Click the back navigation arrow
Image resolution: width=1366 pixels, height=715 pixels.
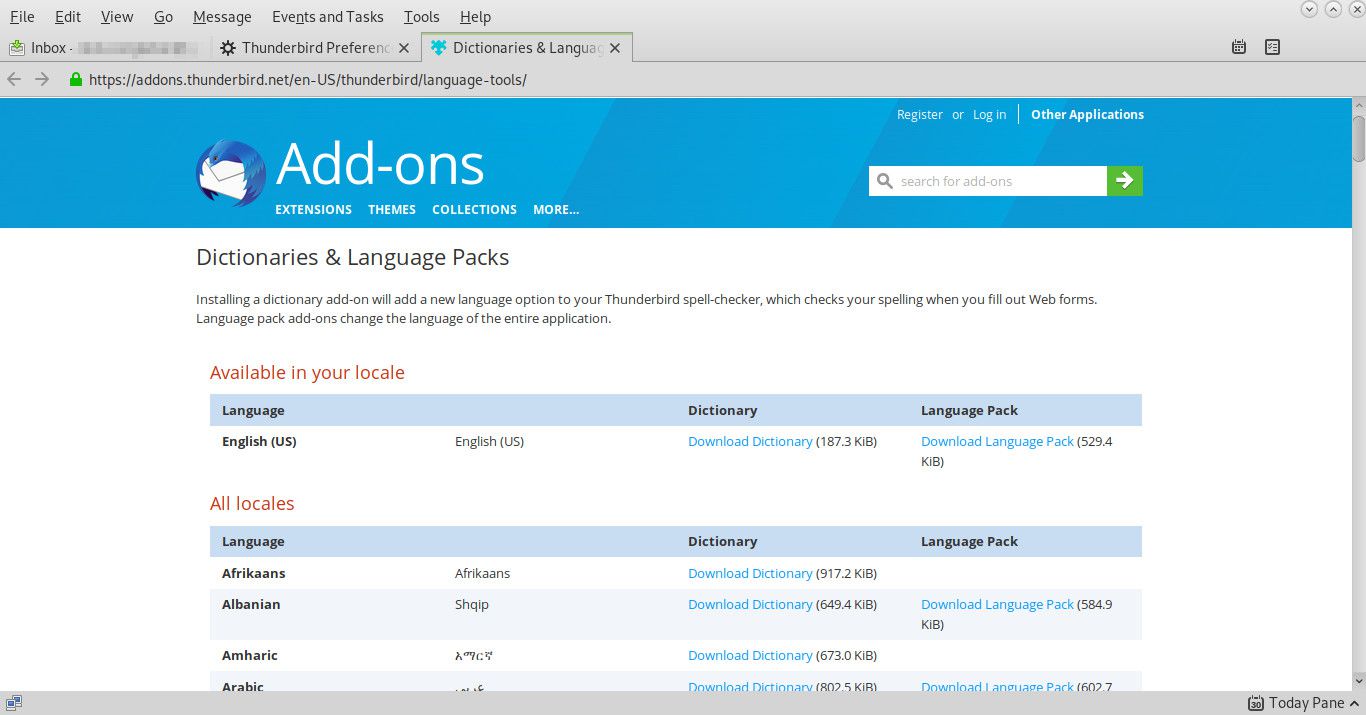click(x=14, y=80)
